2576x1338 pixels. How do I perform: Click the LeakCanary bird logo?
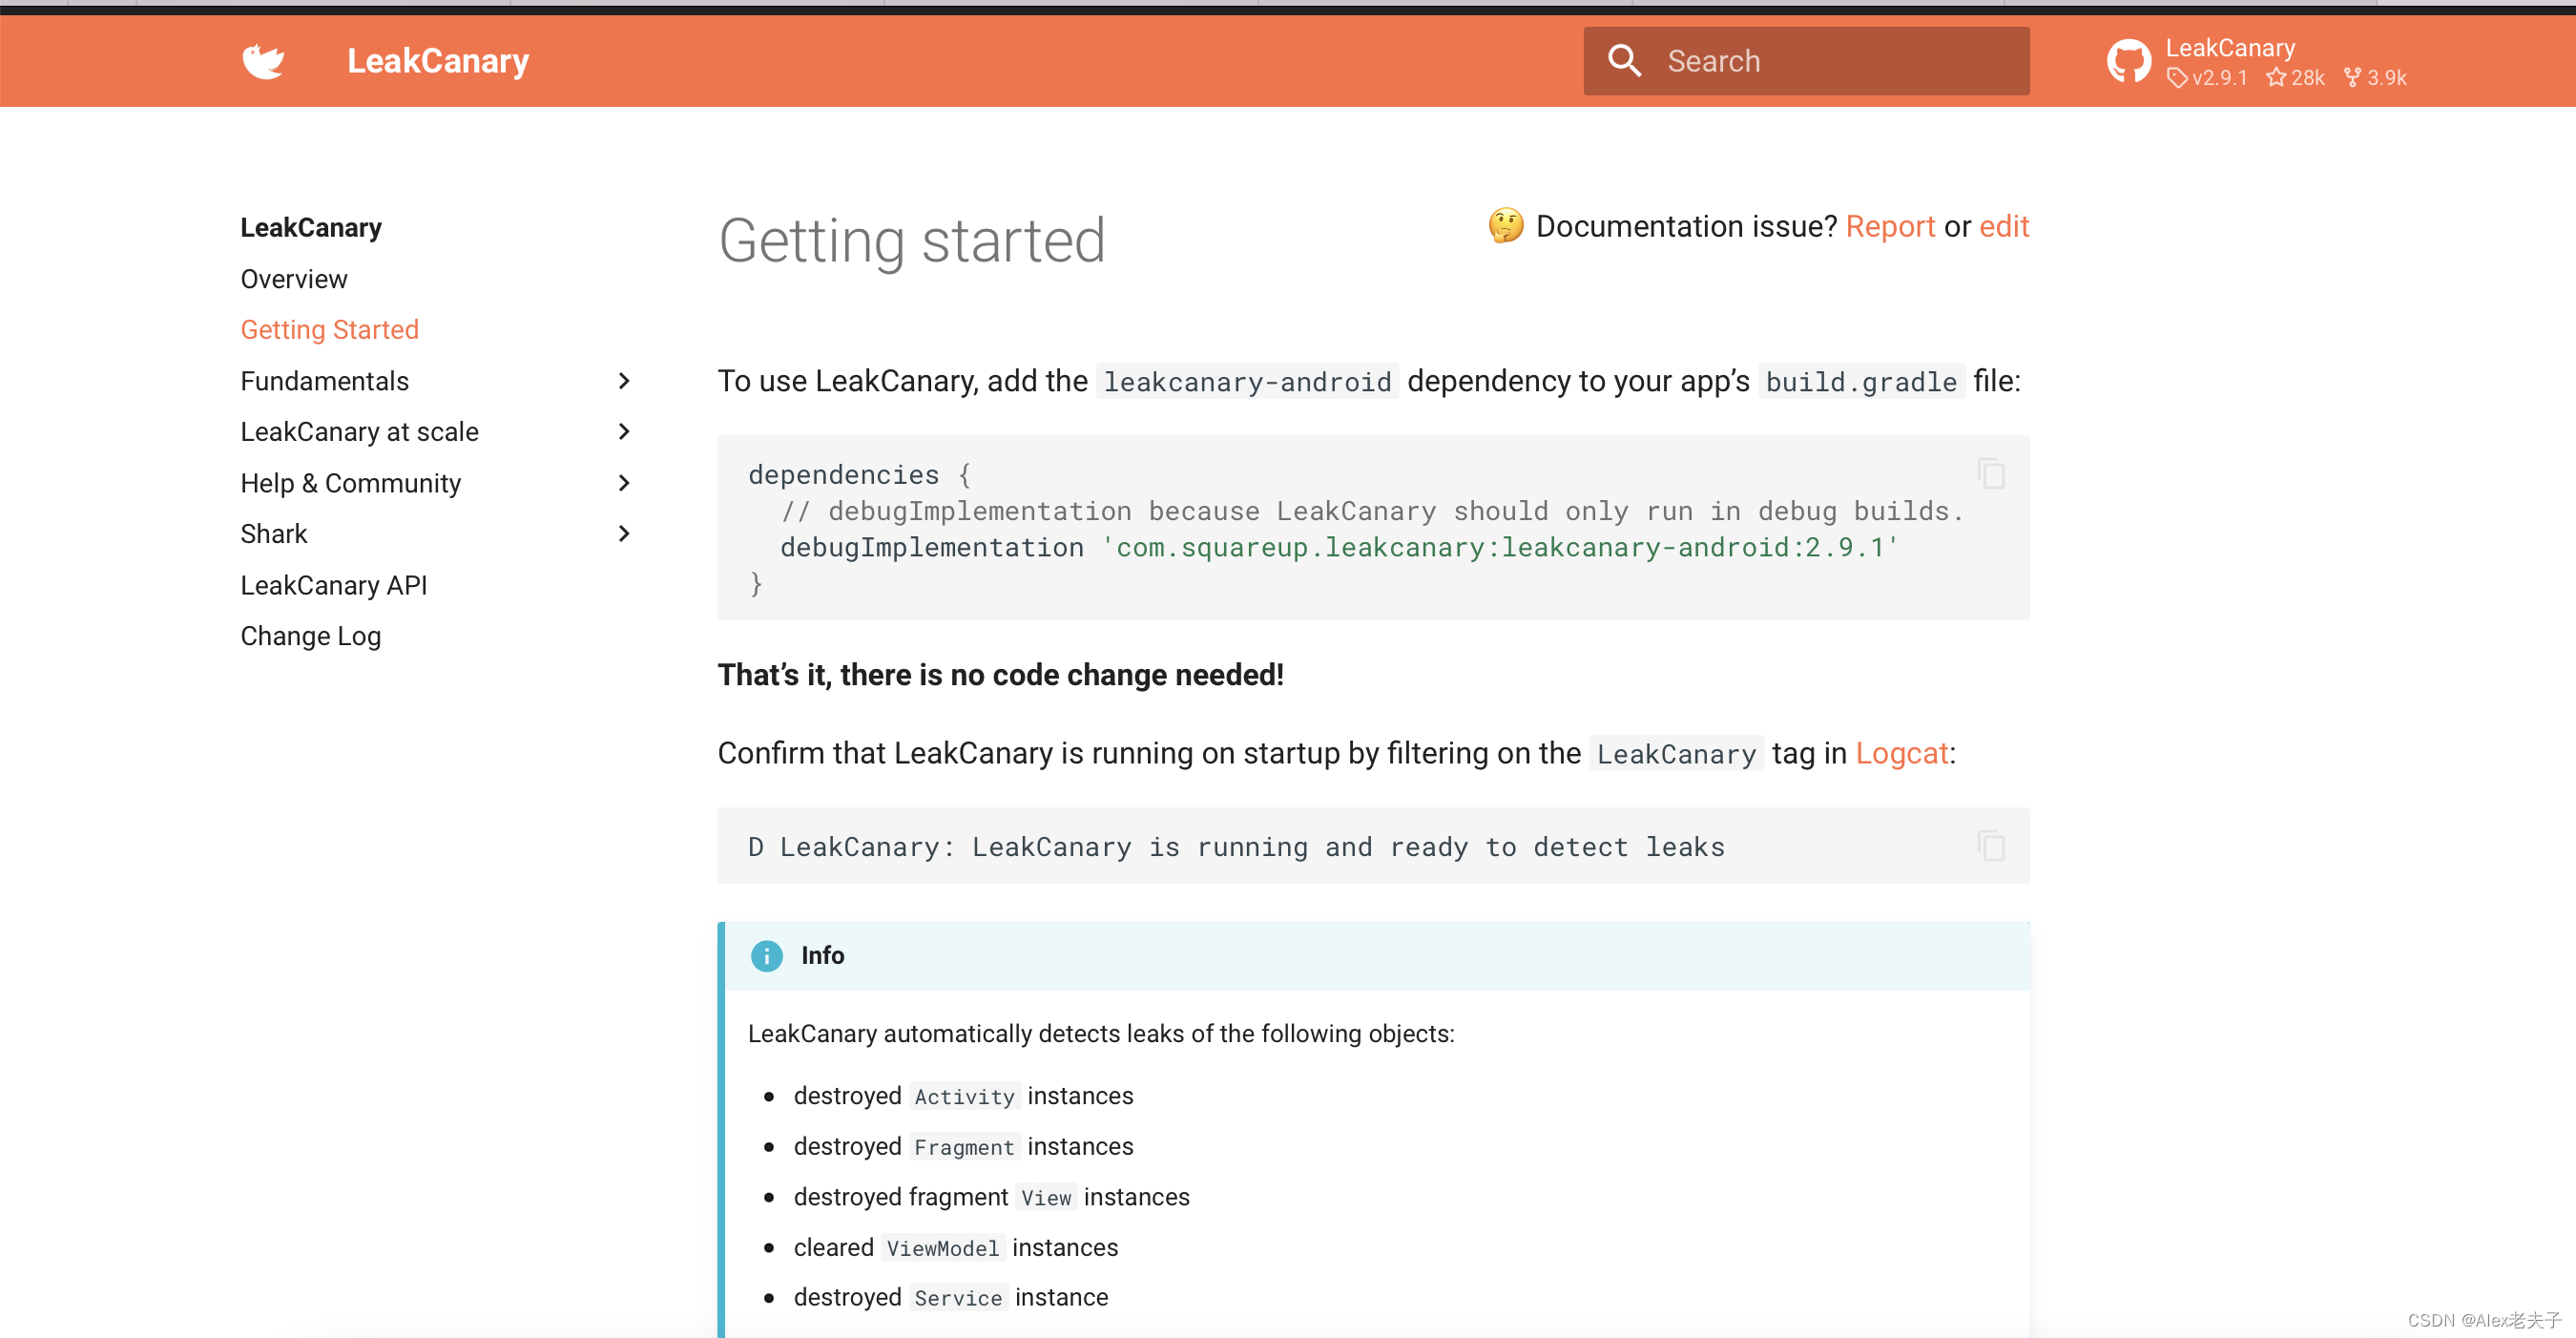tap(263, 60)
